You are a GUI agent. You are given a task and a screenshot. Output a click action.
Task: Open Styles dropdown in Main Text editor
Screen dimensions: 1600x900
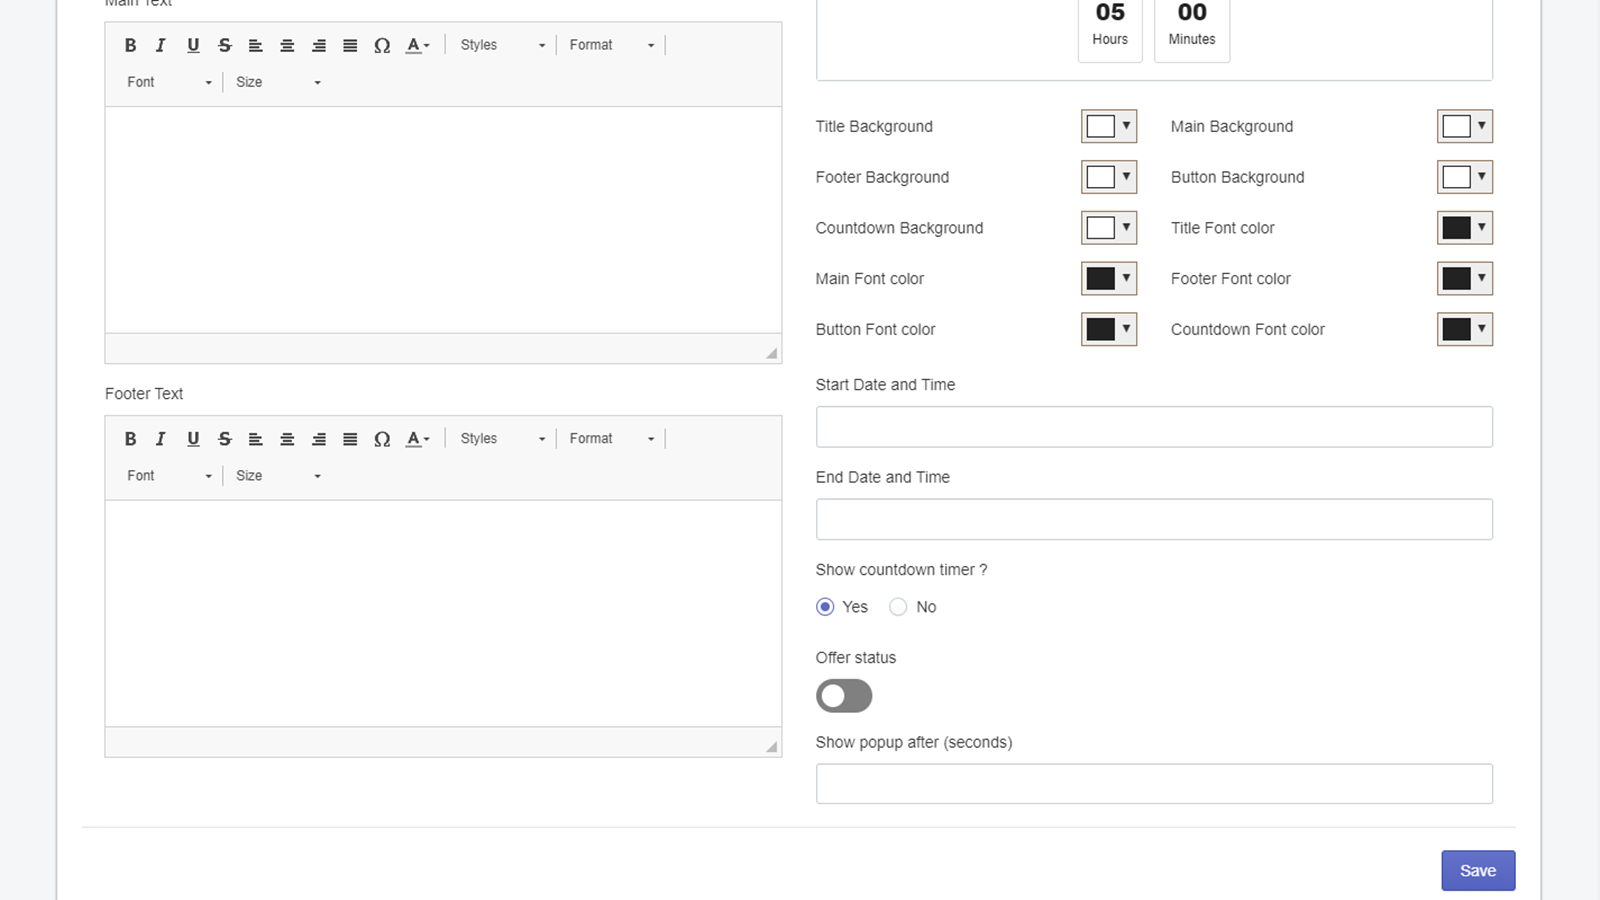pyautogui.click(x=502, y=45)
